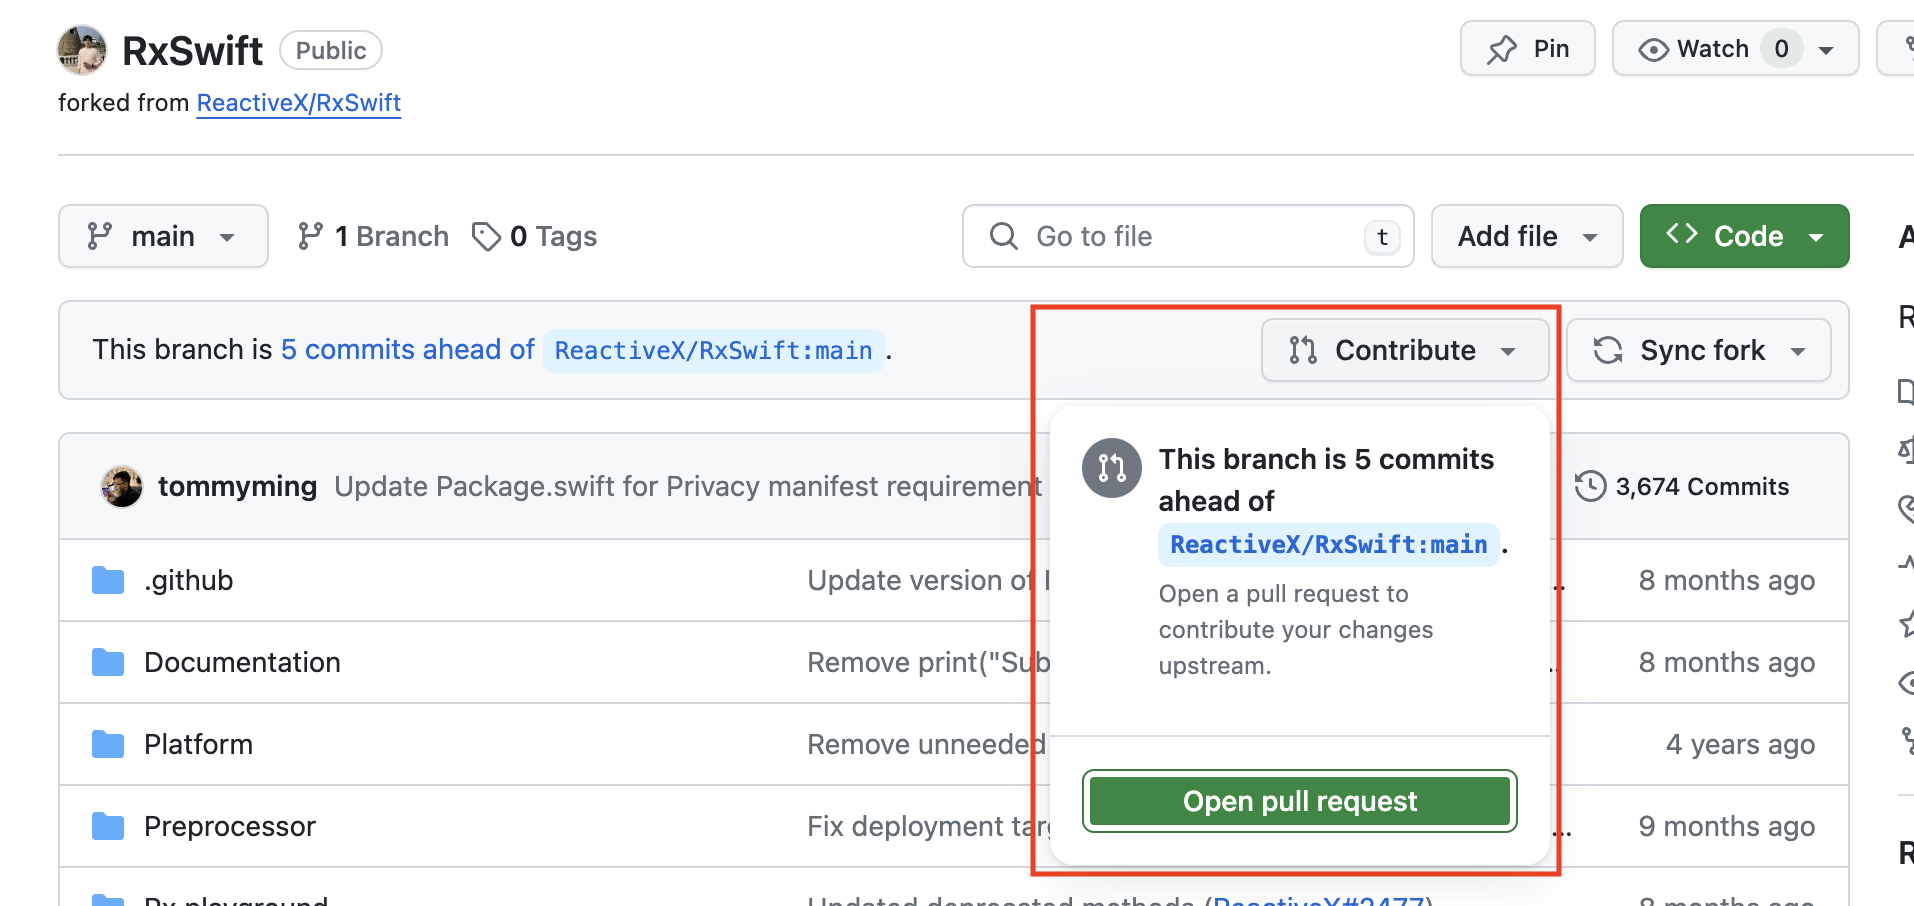Click the folder icon for .github
Viewport: 1914px width, 906px height.
click(x=108, y=580)
